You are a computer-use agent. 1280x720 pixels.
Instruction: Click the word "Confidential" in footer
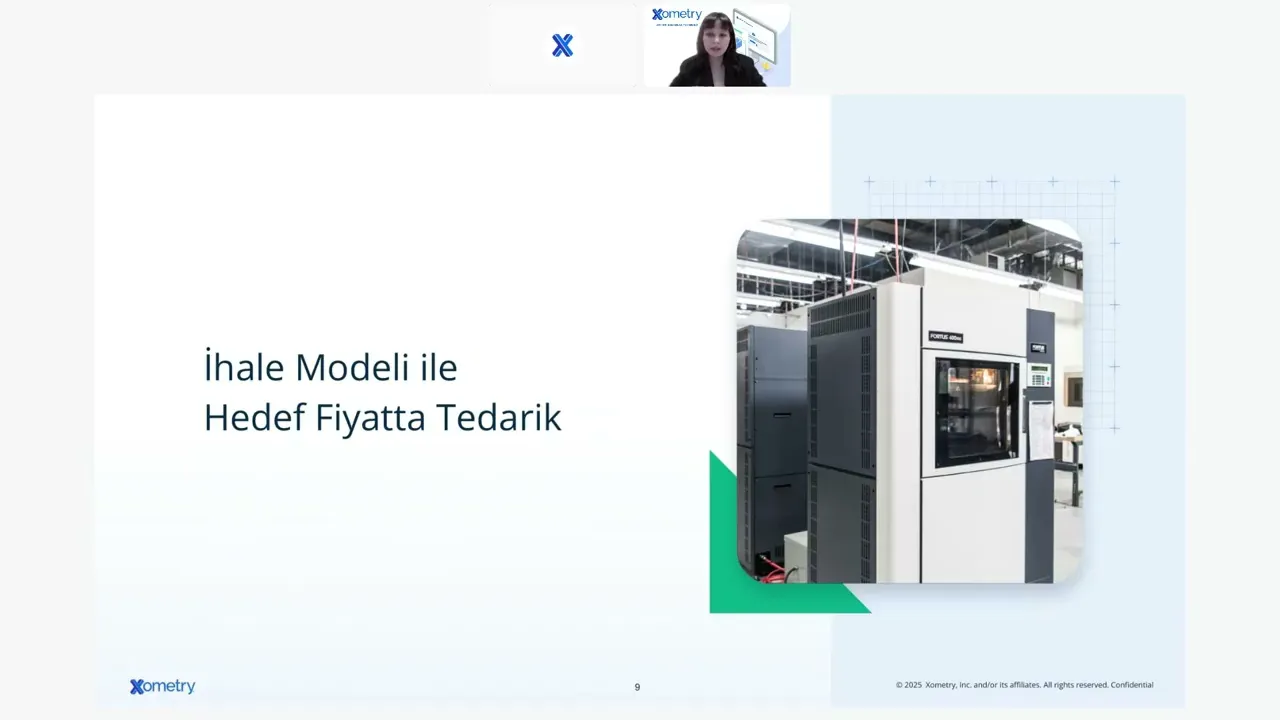tap(1131, 685)
